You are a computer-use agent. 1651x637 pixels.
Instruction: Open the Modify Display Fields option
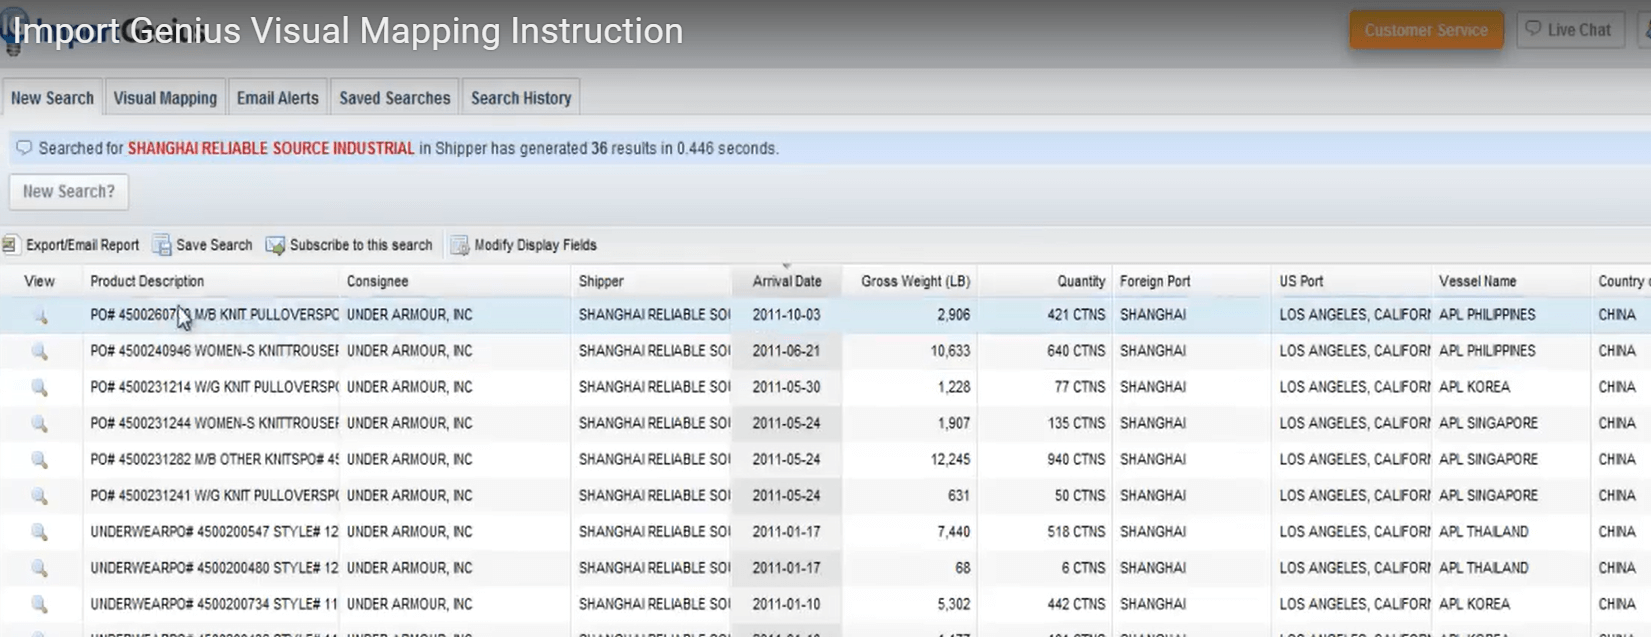tap(535, 245)
